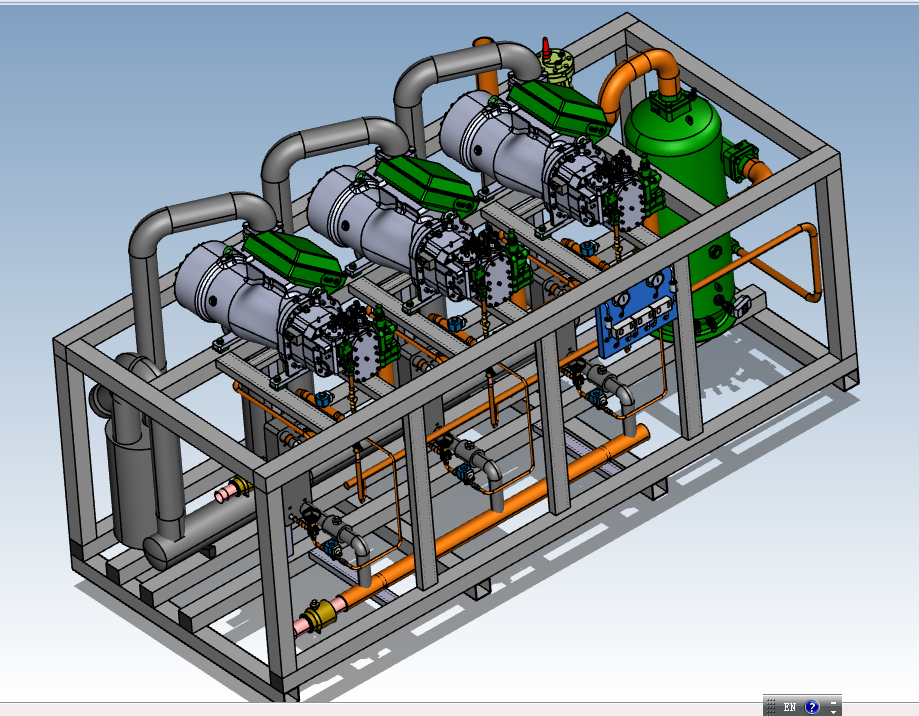Open the language bar options dropdown arrow
Image resolution: width=919 pixels, height=716 pixels.
point(833,711)
